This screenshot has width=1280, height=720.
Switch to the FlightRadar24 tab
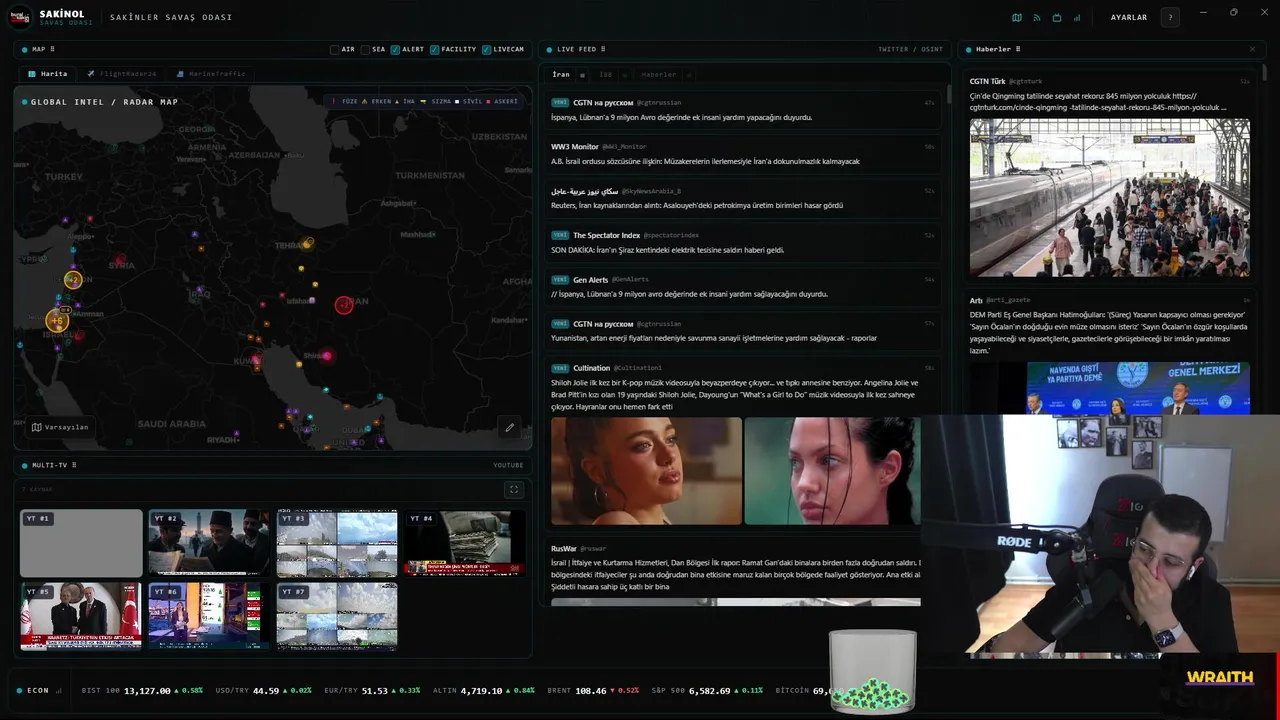[120, 74]
